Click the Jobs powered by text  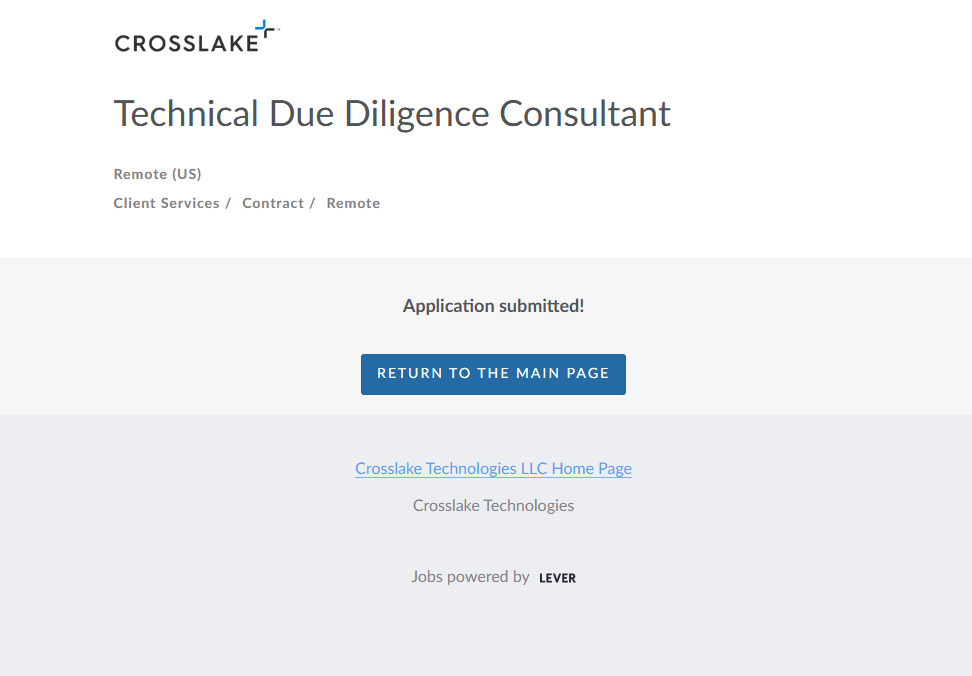coord(470,577)
